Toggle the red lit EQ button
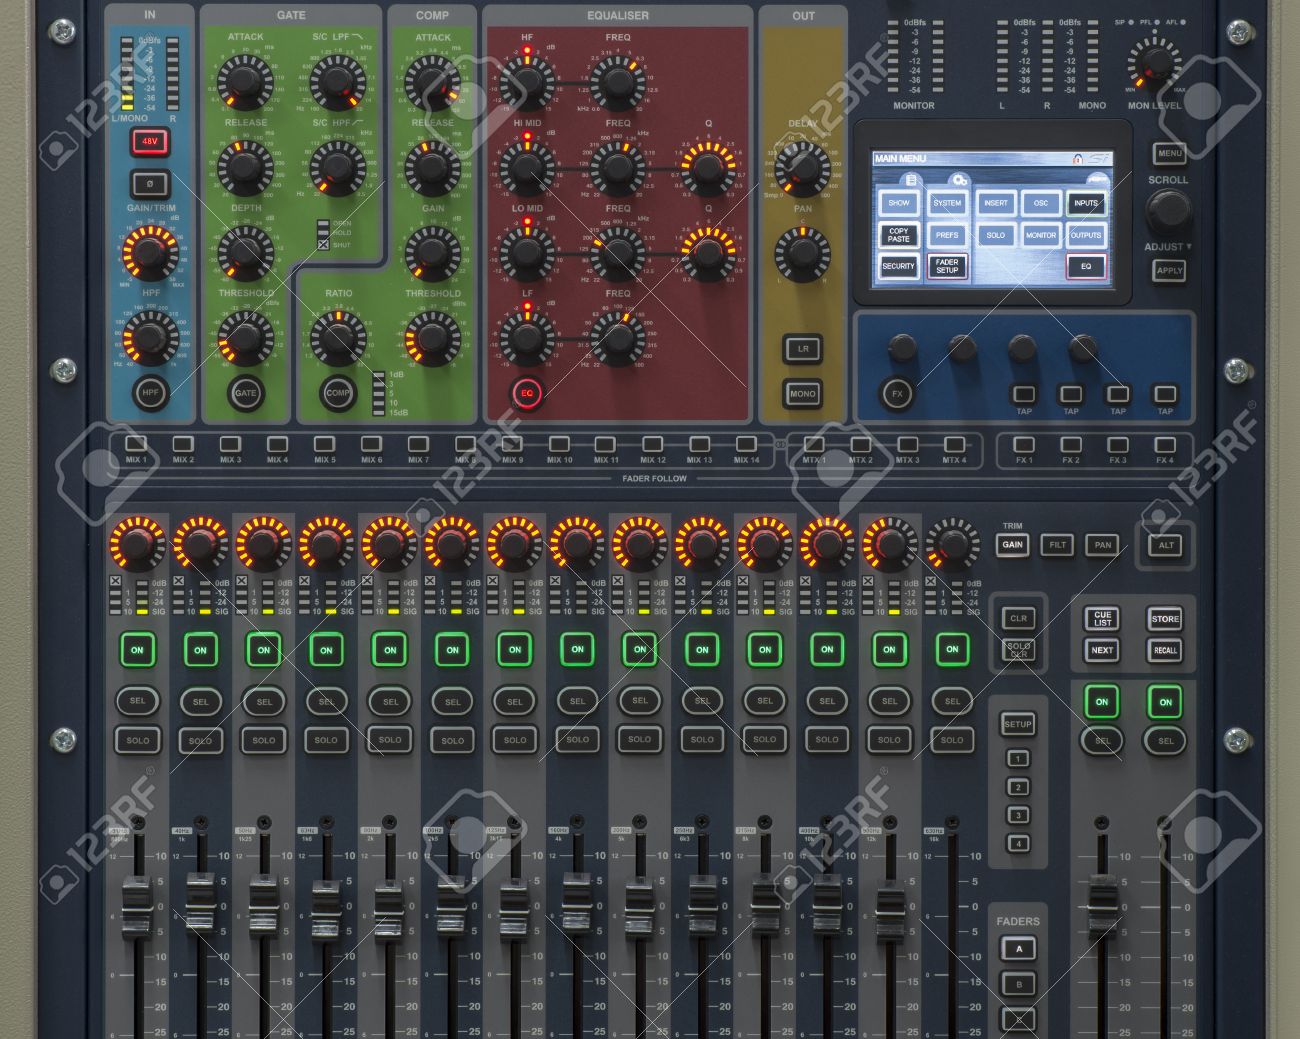The height and width of the screenshot is (1039, 1300). point(527,393)
